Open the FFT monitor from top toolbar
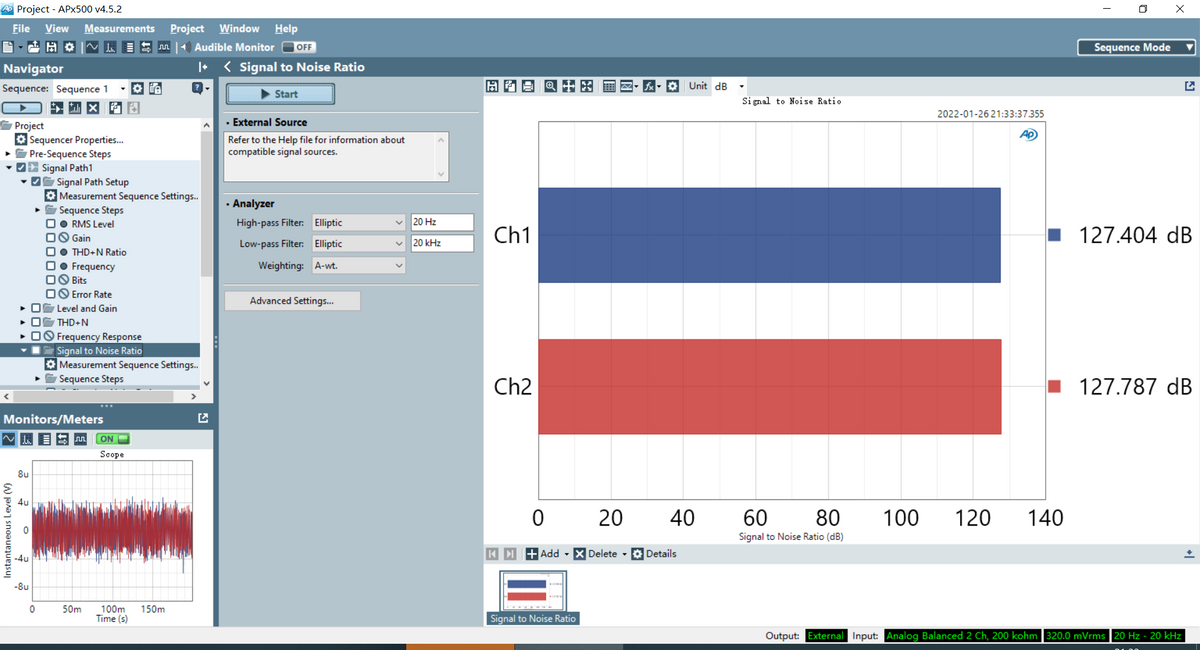Viewport: 1200px width, 650px height. point(110,47)
